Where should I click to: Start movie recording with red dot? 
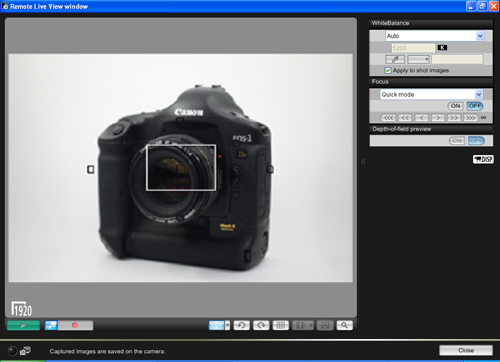(75, 325)
